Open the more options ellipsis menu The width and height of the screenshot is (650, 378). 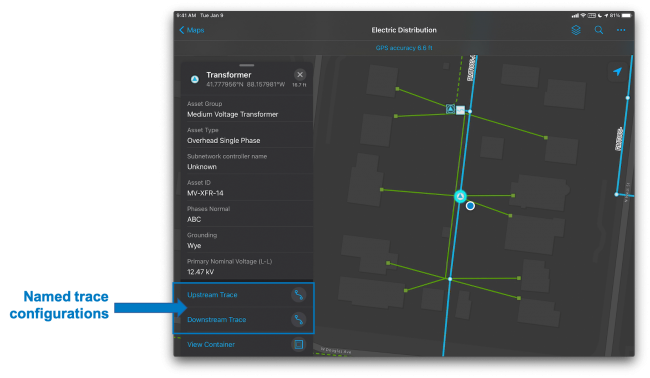coord(621,30)
